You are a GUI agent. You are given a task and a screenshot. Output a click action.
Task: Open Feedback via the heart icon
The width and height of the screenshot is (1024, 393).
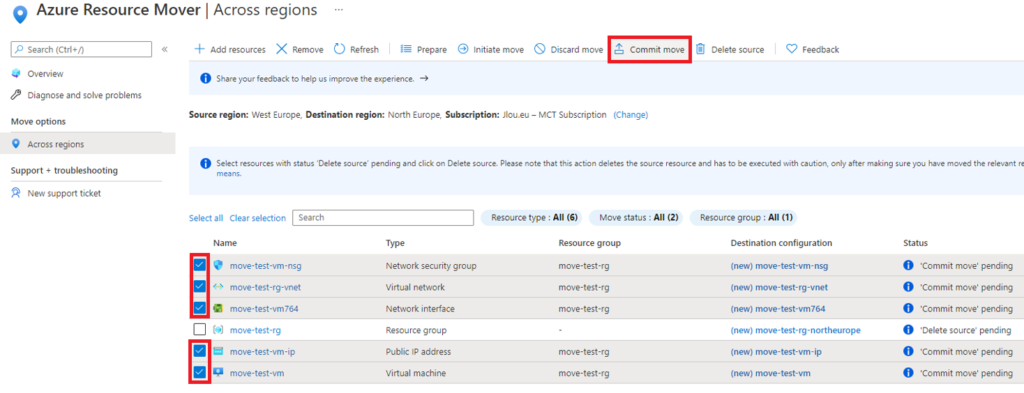tap(791, 50)
